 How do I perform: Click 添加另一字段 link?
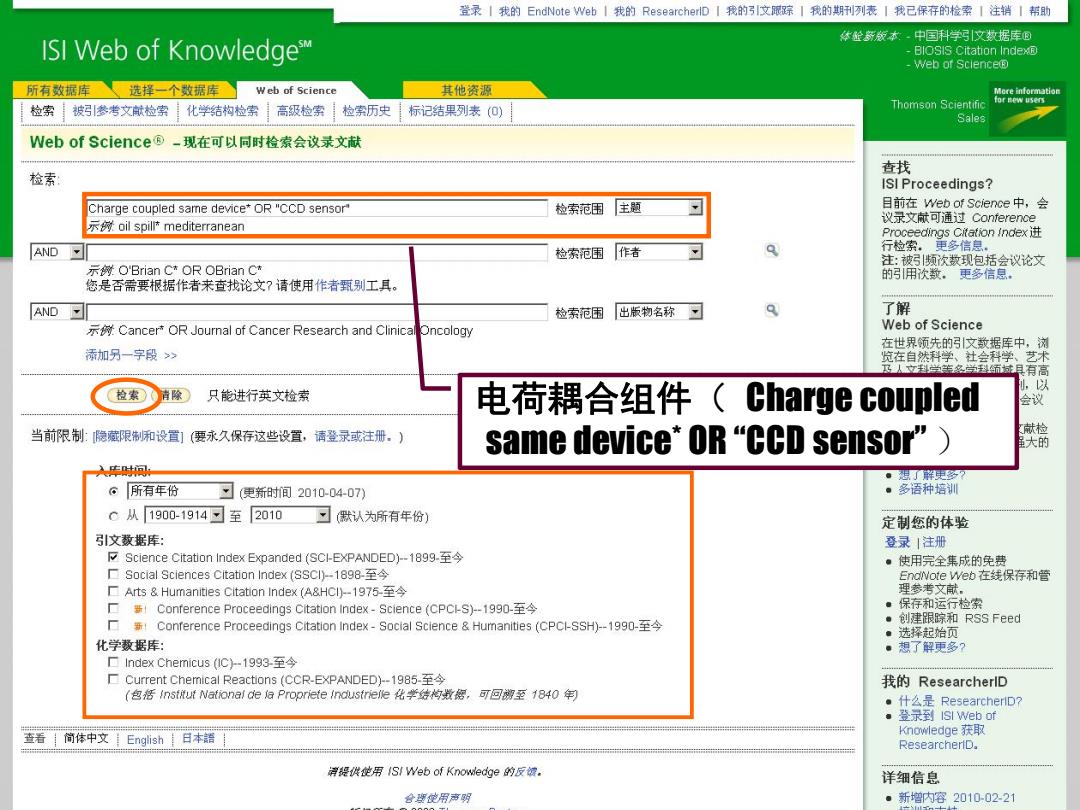[x=131, y=355]
